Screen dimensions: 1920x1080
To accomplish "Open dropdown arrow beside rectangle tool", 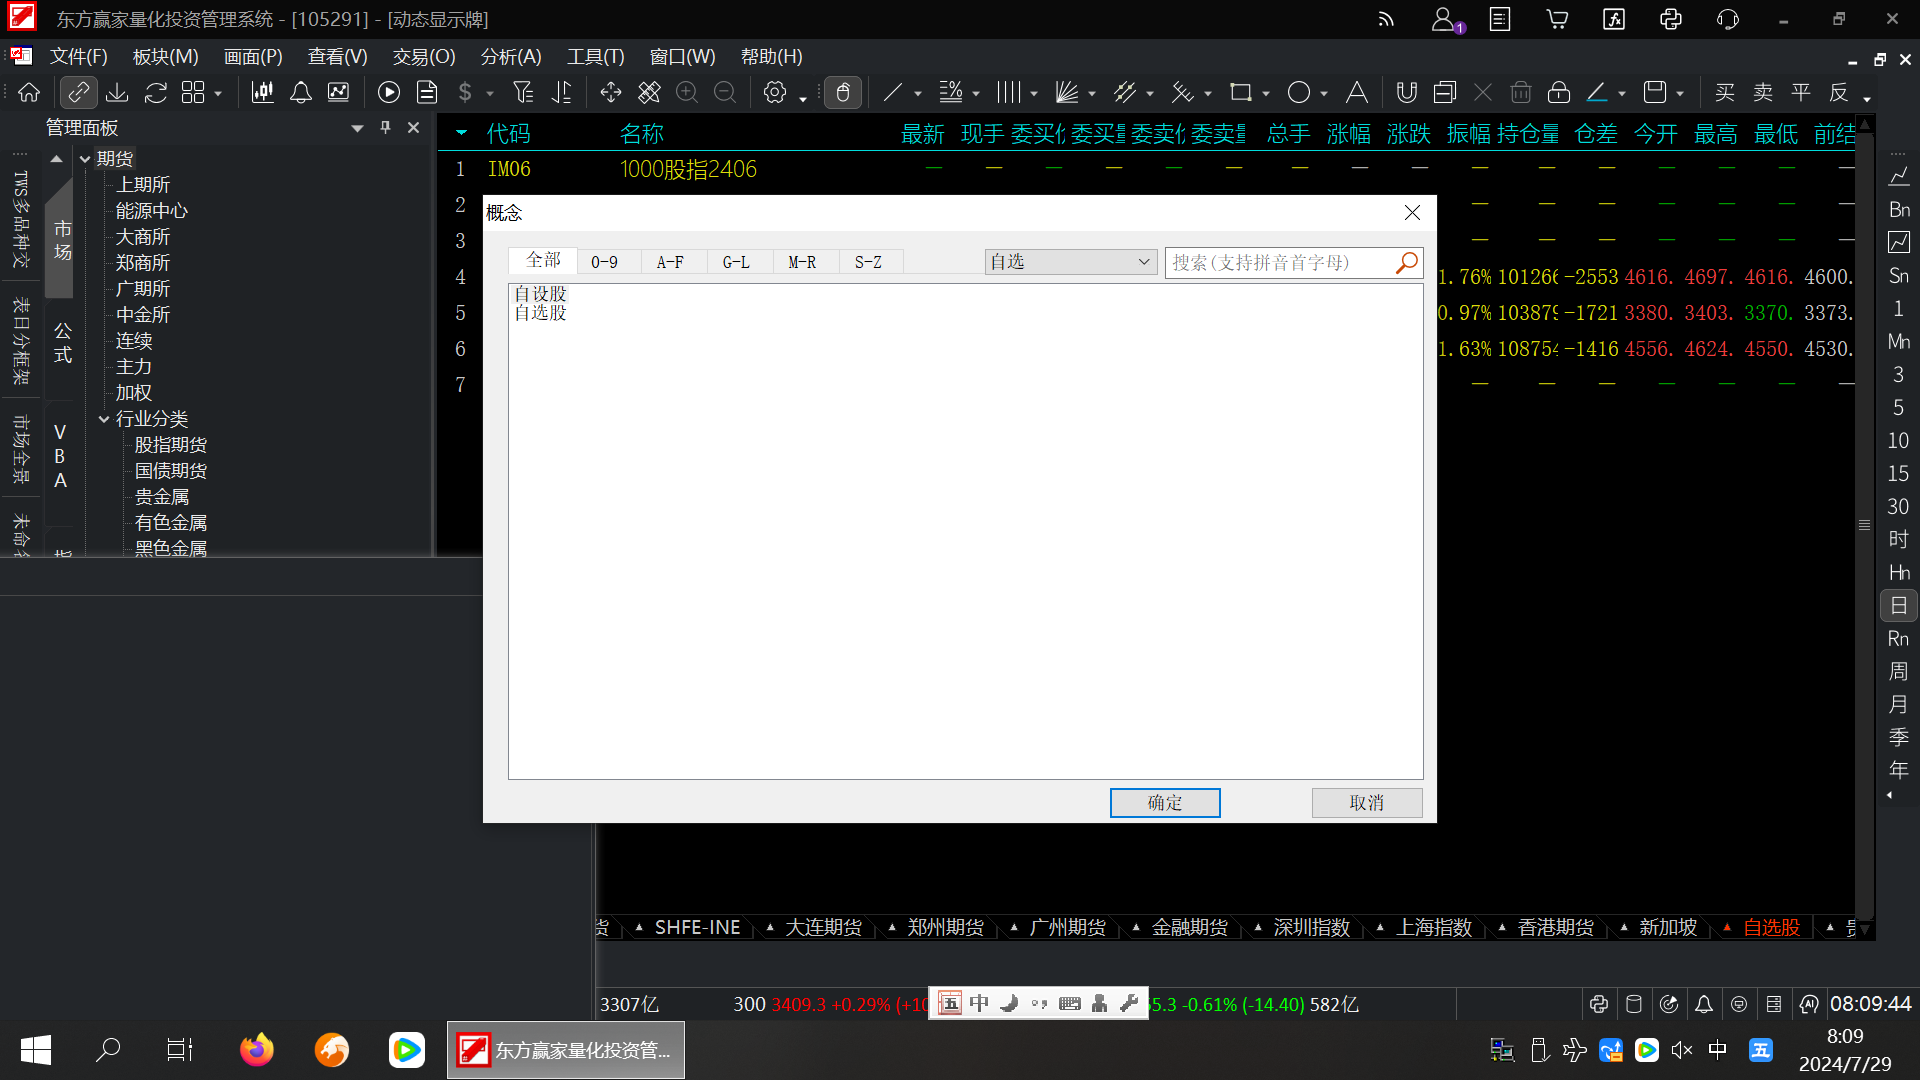I will [x=1266, y=95].
